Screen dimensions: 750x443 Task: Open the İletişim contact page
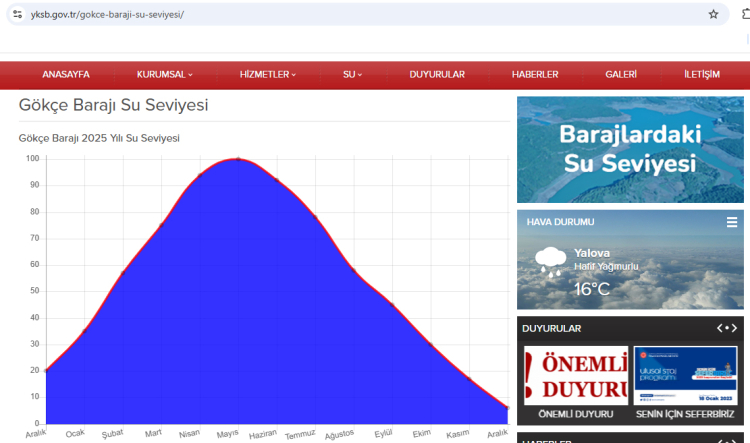[x=702, y=75]
